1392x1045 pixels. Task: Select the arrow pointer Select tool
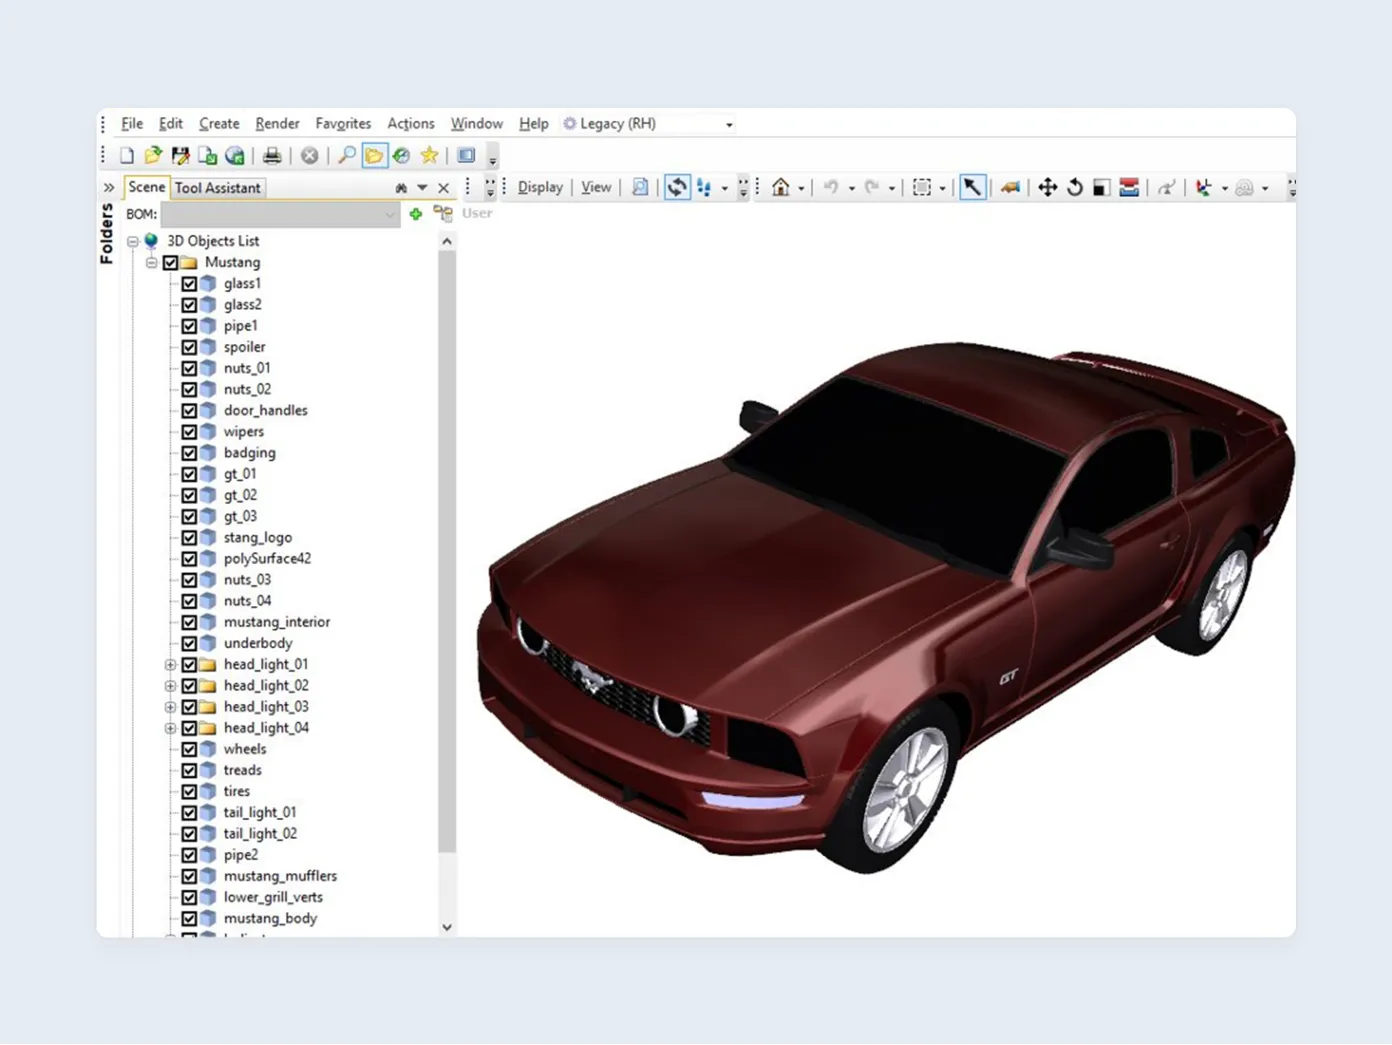click(x=972, y=187)
